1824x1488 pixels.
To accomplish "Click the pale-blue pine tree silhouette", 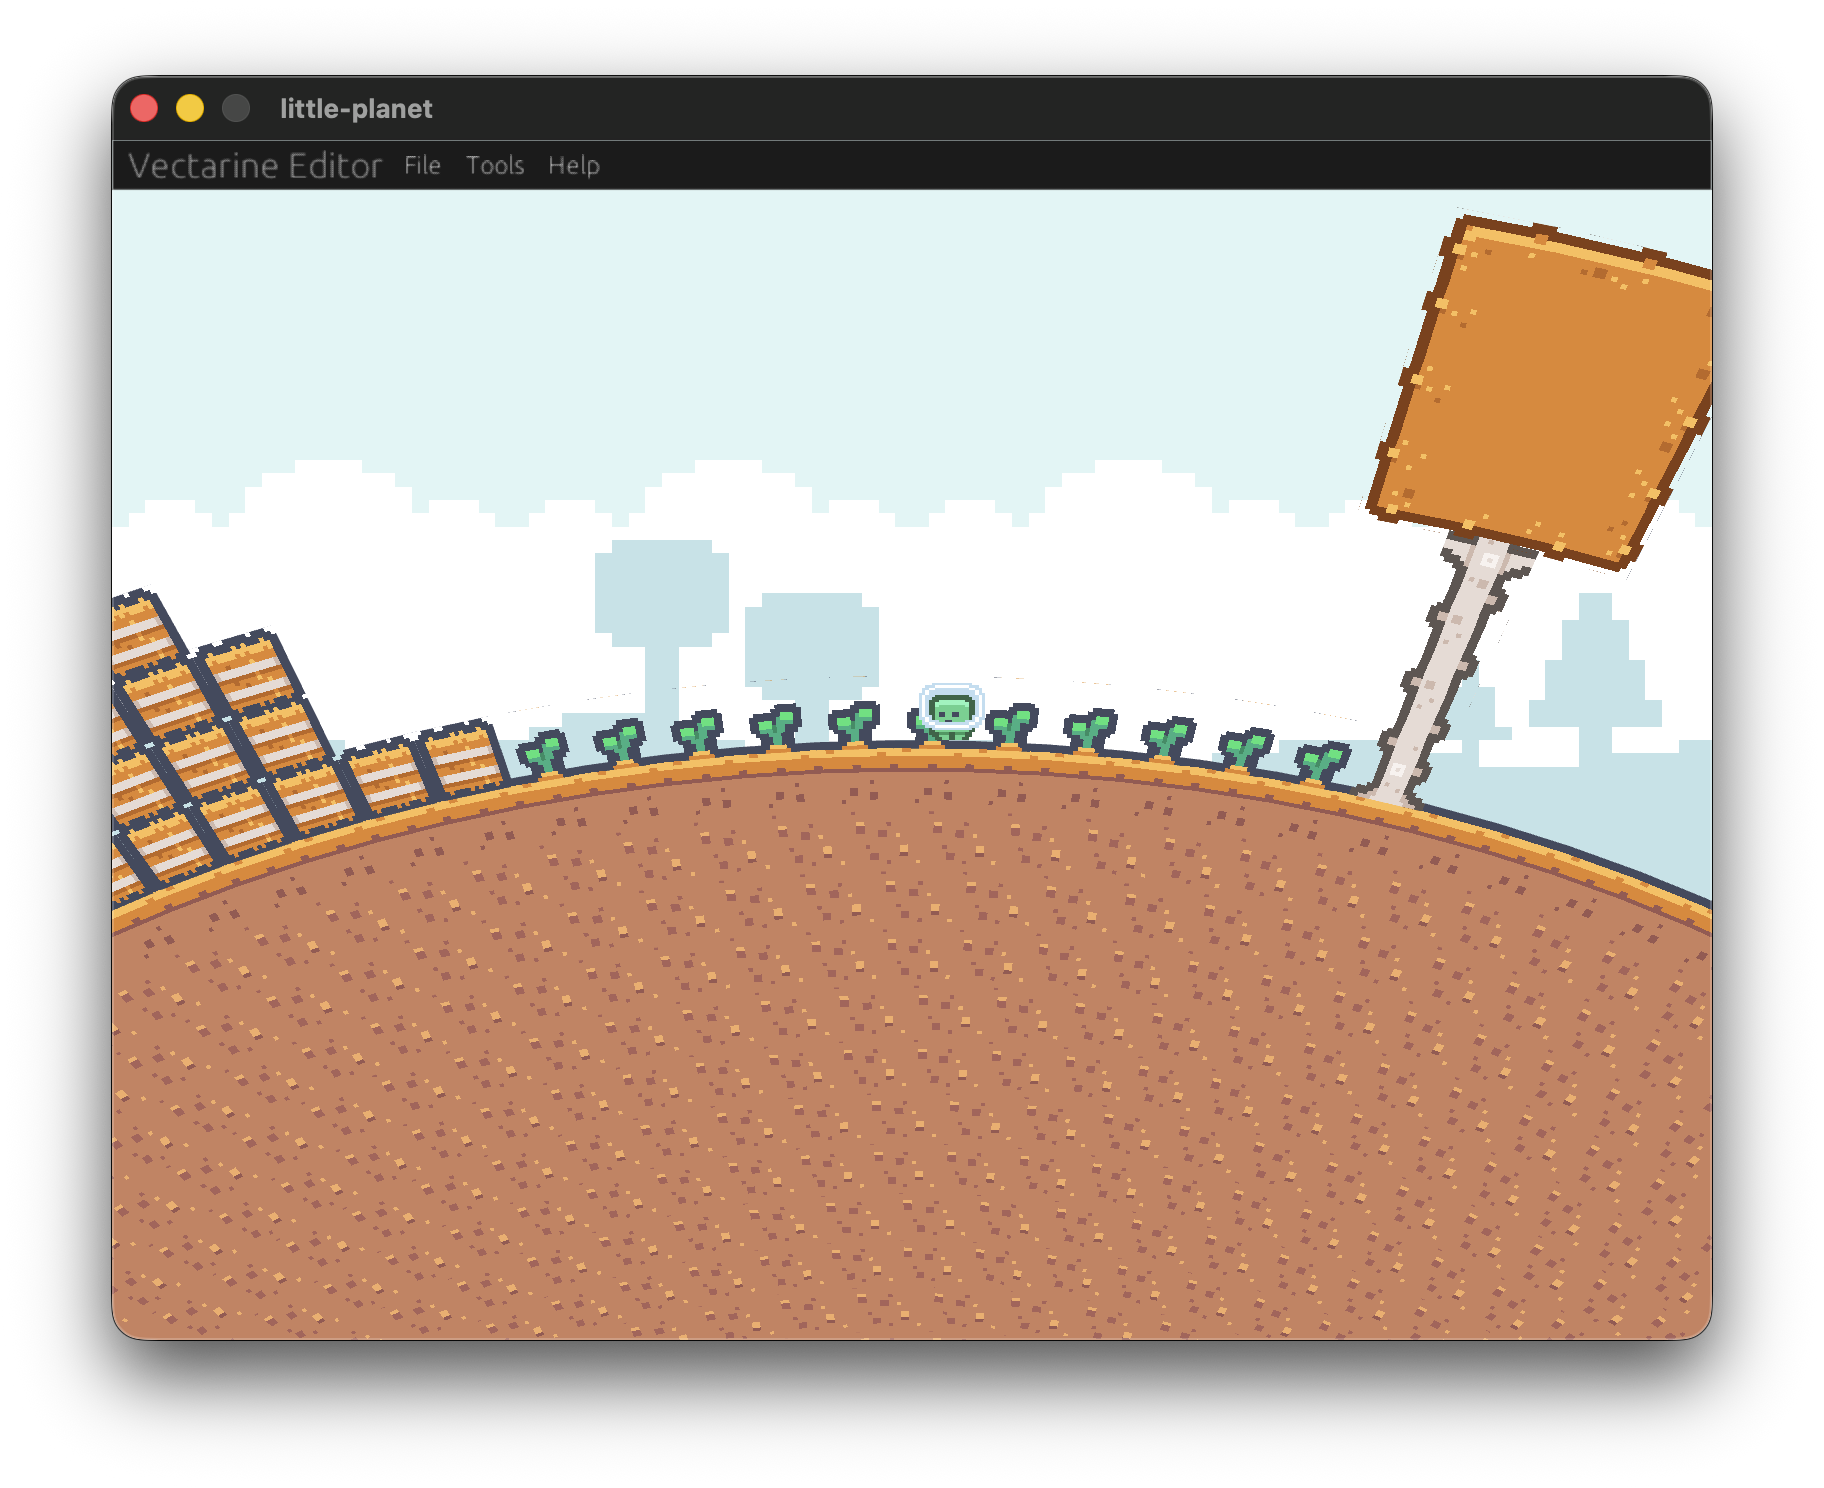I will (x=1595, y=680).
